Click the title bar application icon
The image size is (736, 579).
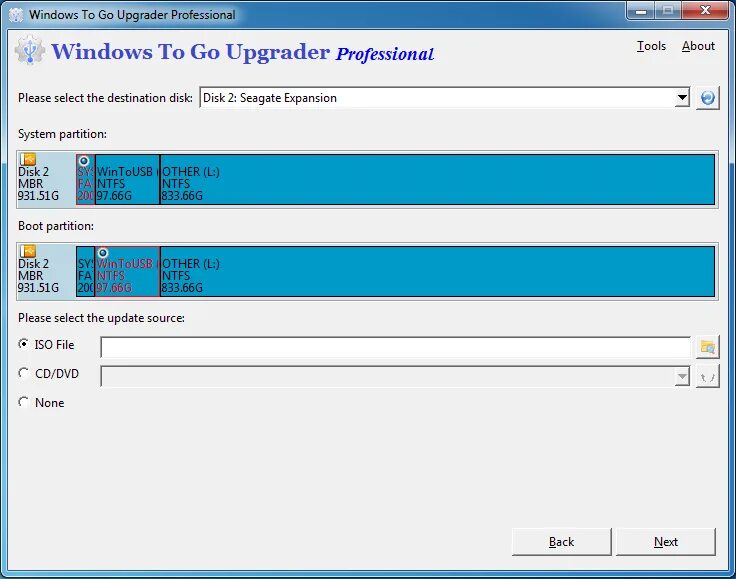pyautogui.click(x=16, y=15)
